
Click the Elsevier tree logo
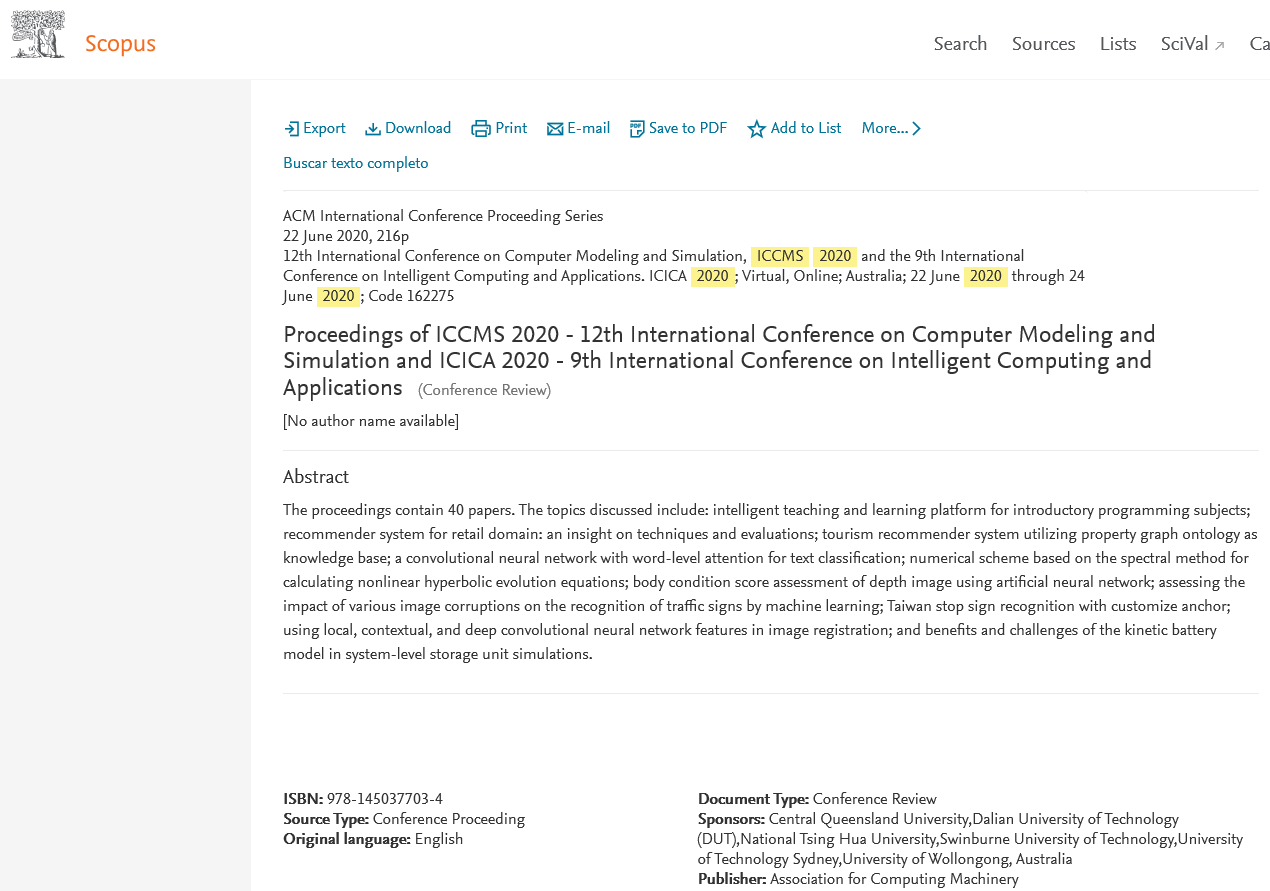click(x=38, y=34)
